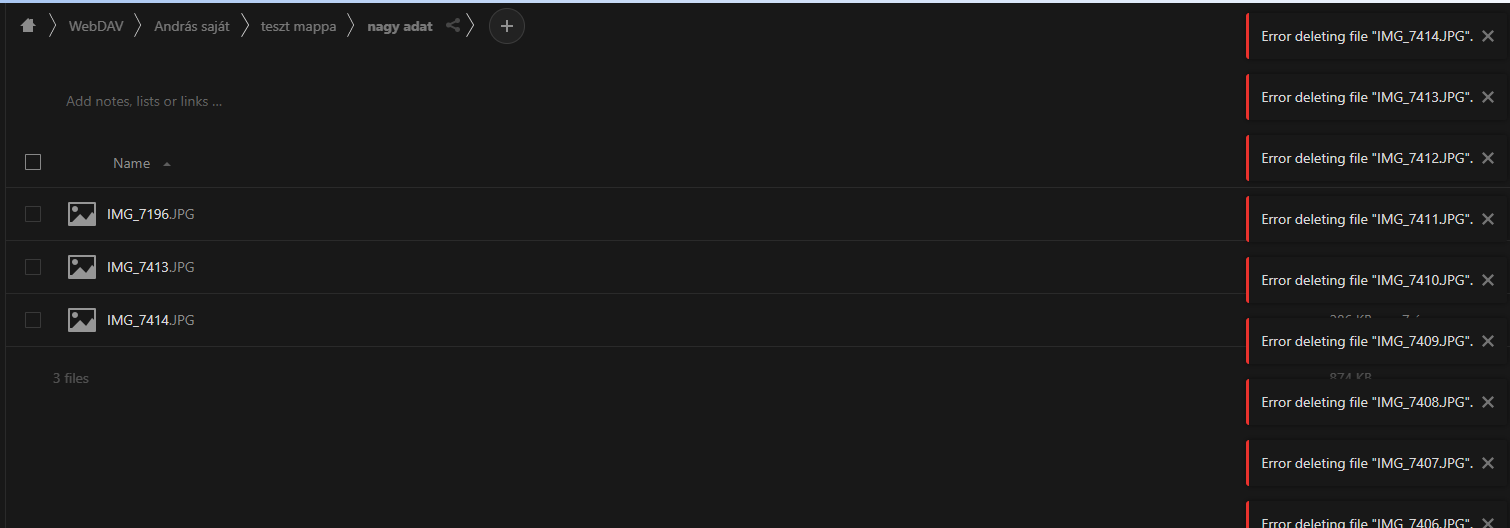Select the IMG_7196.JPG checkbox

[33, 214]
